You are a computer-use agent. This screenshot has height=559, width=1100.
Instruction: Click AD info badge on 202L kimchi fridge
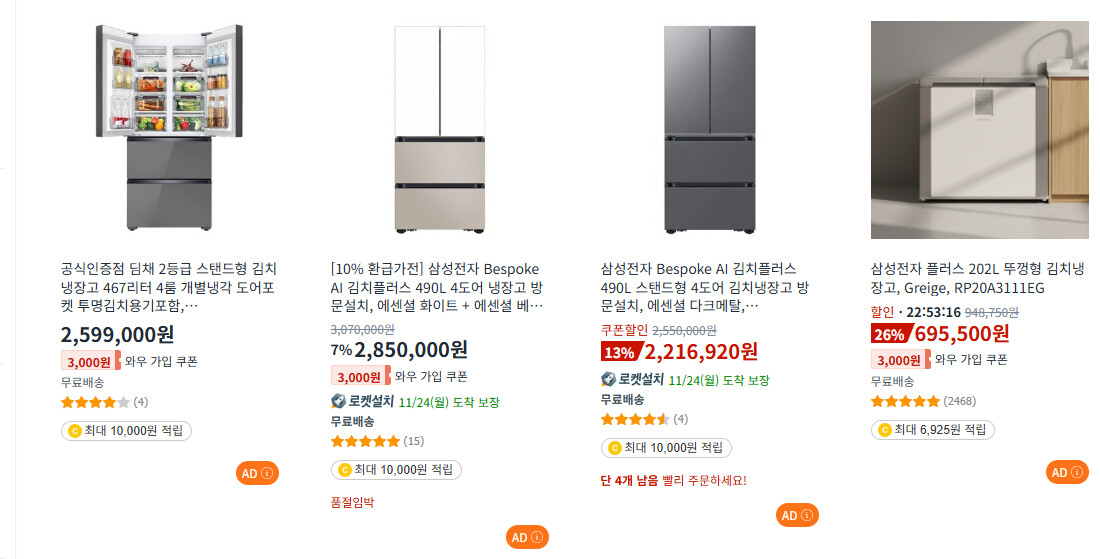pyautogui.click(x=1067, y=473)
